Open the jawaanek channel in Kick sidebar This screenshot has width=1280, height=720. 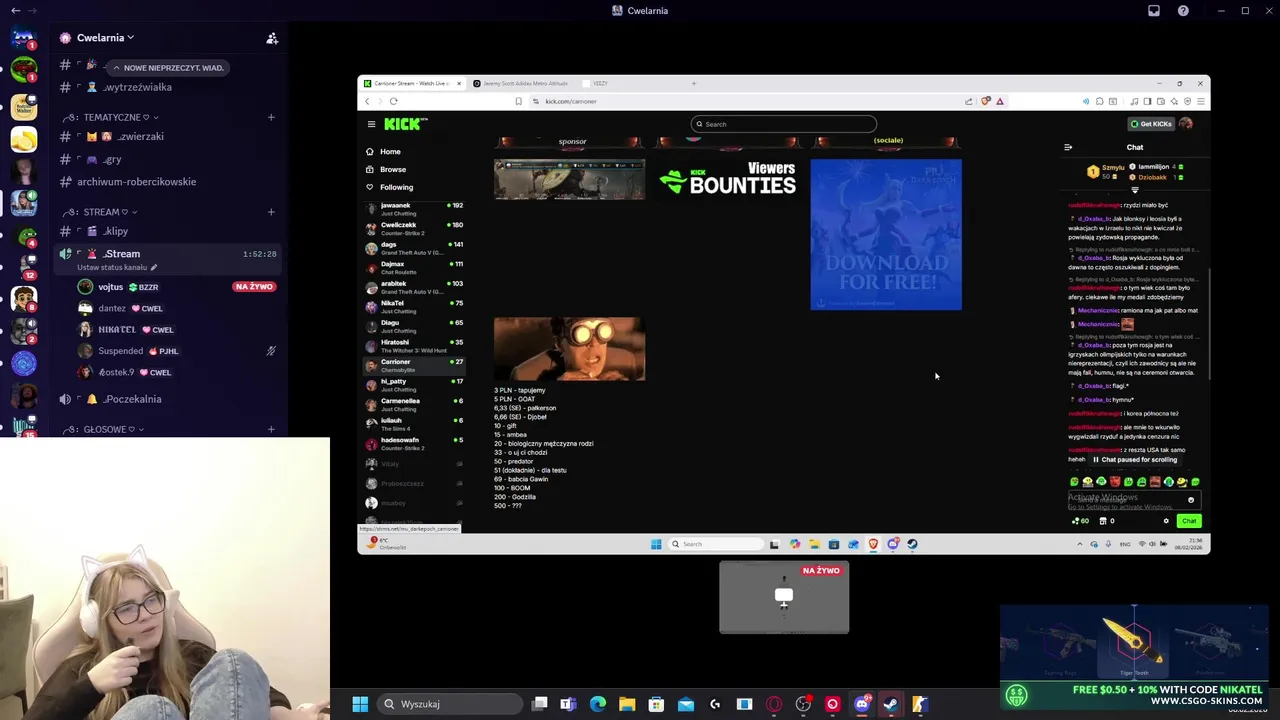coord(414,208)
